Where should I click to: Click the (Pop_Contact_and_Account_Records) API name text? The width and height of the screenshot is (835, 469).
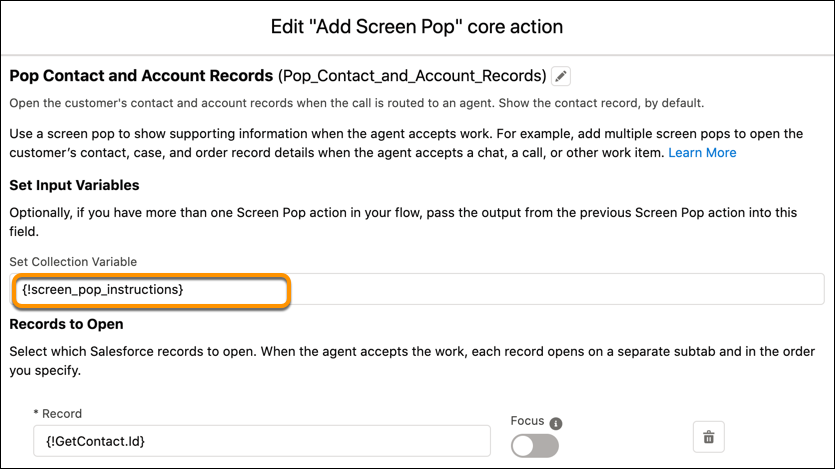(x=412, y=76)
